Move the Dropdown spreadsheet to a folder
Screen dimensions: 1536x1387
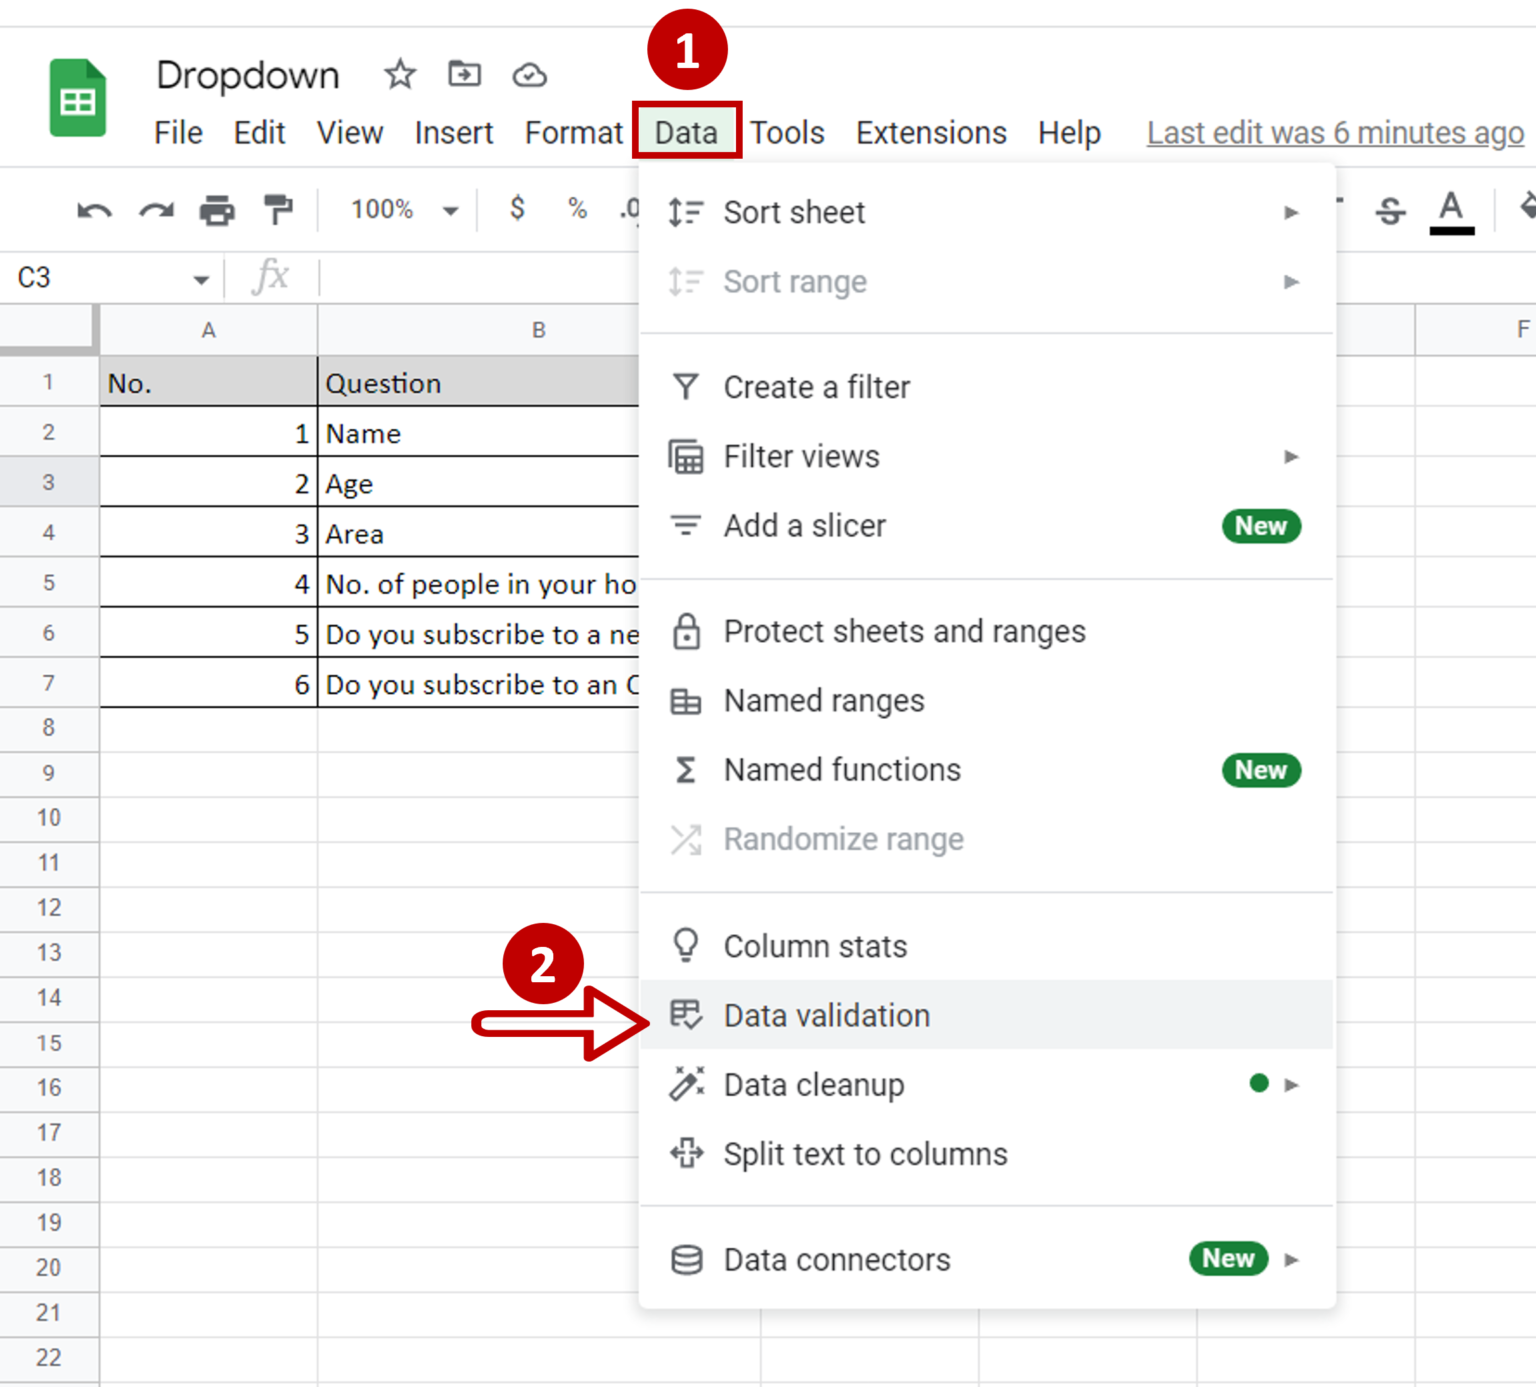(463, 74)
